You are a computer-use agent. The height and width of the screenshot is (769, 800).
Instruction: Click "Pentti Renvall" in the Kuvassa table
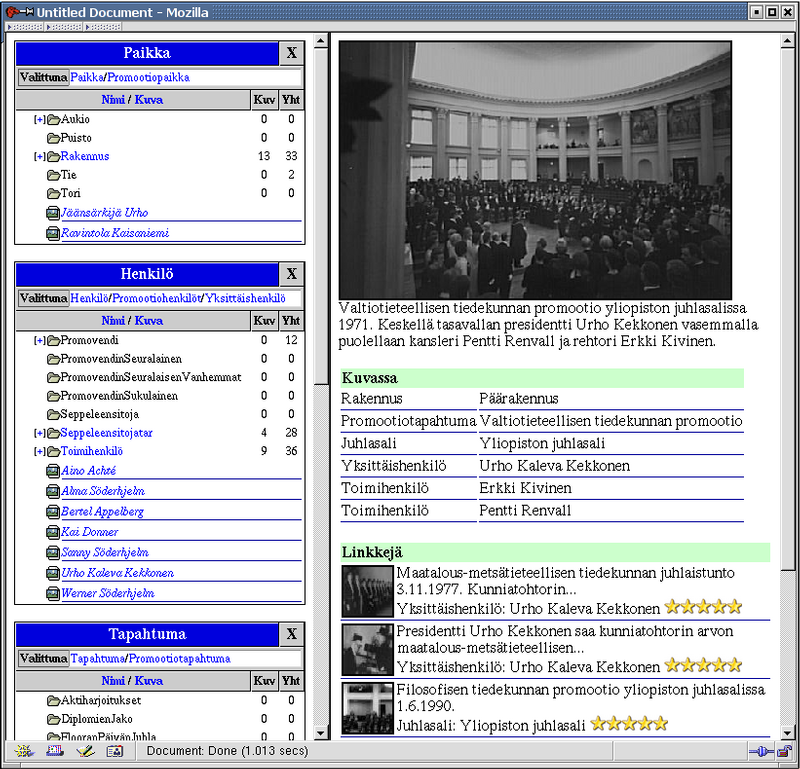pos(526,511)
